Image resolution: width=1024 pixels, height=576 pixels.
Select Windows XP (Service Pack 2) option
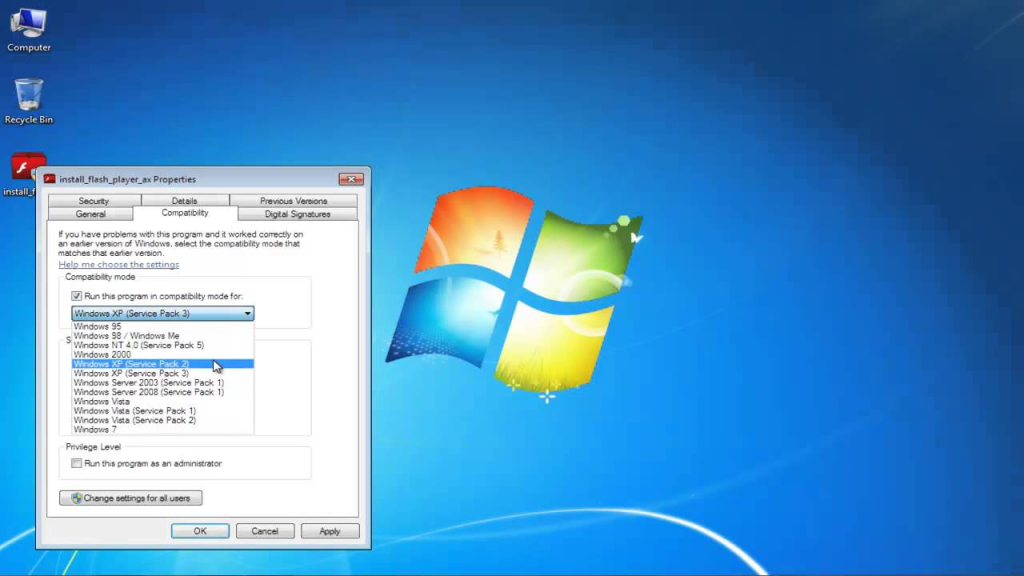click(x=163, y=364)
